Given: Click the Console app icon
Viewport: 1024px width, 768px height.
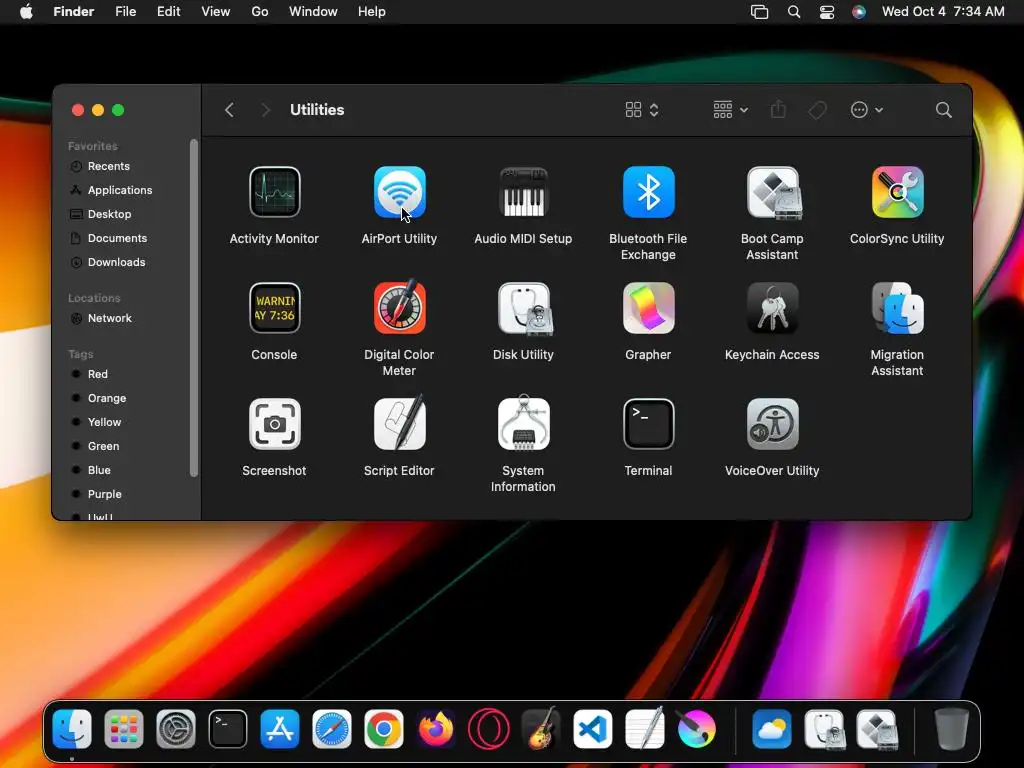Looking at the screenshot, I should (274, 308).
